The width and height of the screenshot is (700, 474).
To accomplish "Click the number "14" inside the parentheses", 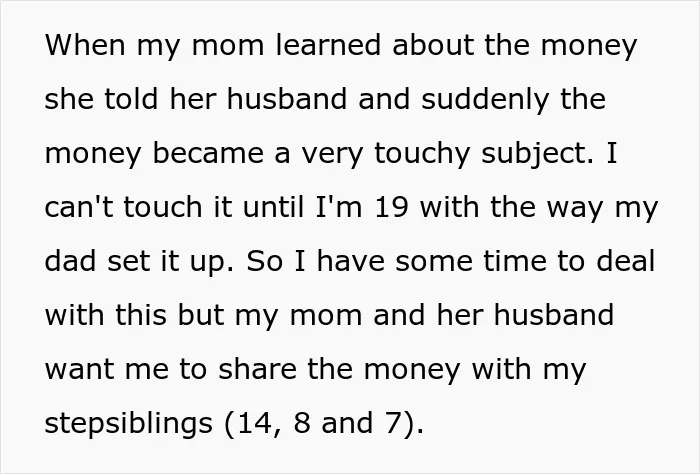I will pyautogui.click(x=255, y=423).
